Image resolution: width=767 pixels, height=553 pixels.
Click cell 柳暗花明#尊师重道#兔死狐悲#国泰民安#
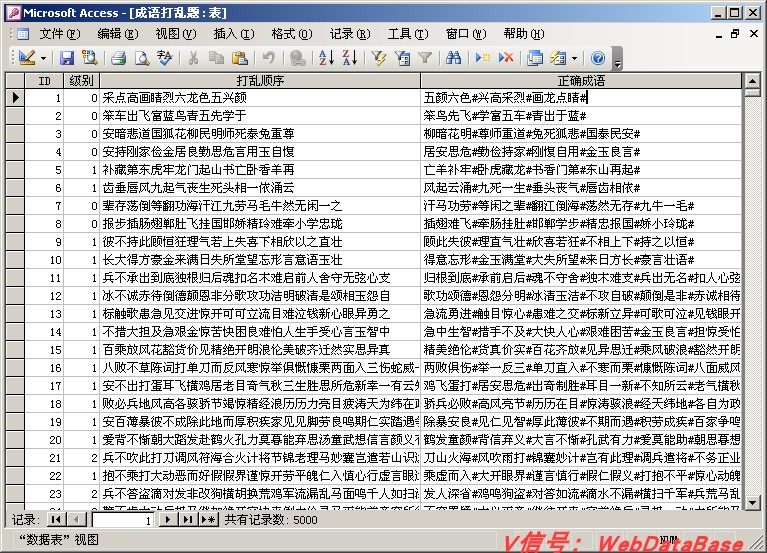pos(581,133)
